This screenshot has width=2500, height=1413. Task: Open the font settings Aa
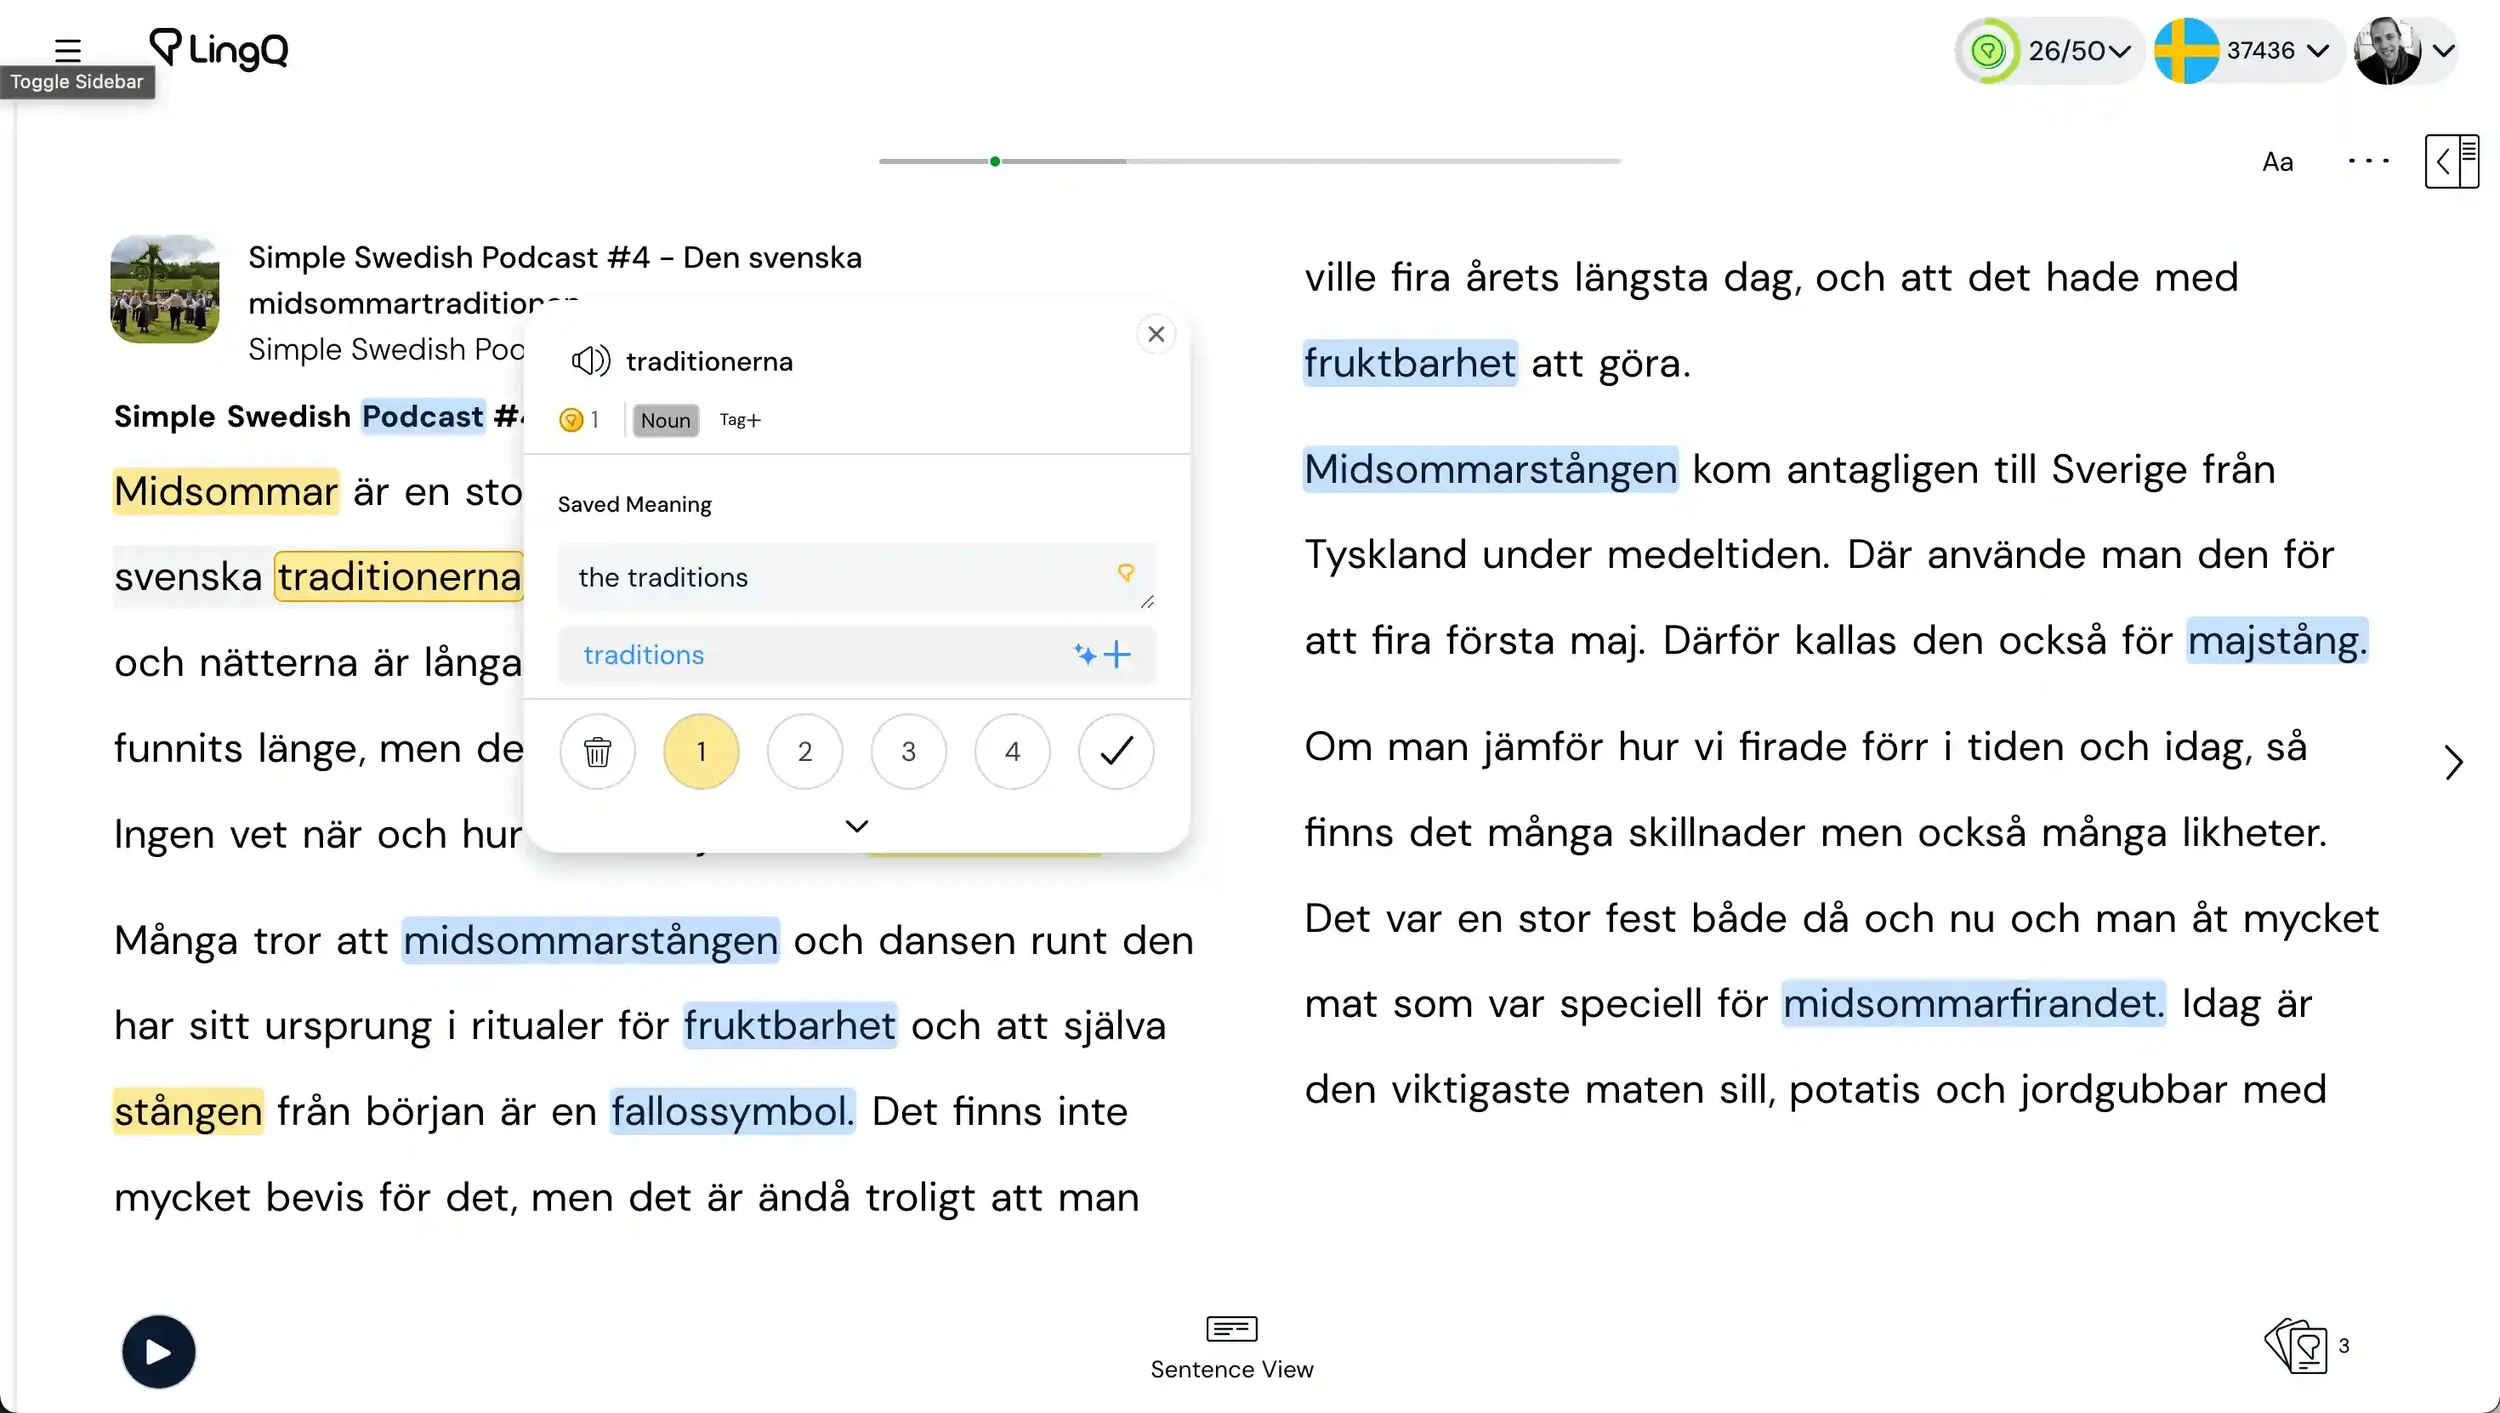click(x=2277, y=161)
